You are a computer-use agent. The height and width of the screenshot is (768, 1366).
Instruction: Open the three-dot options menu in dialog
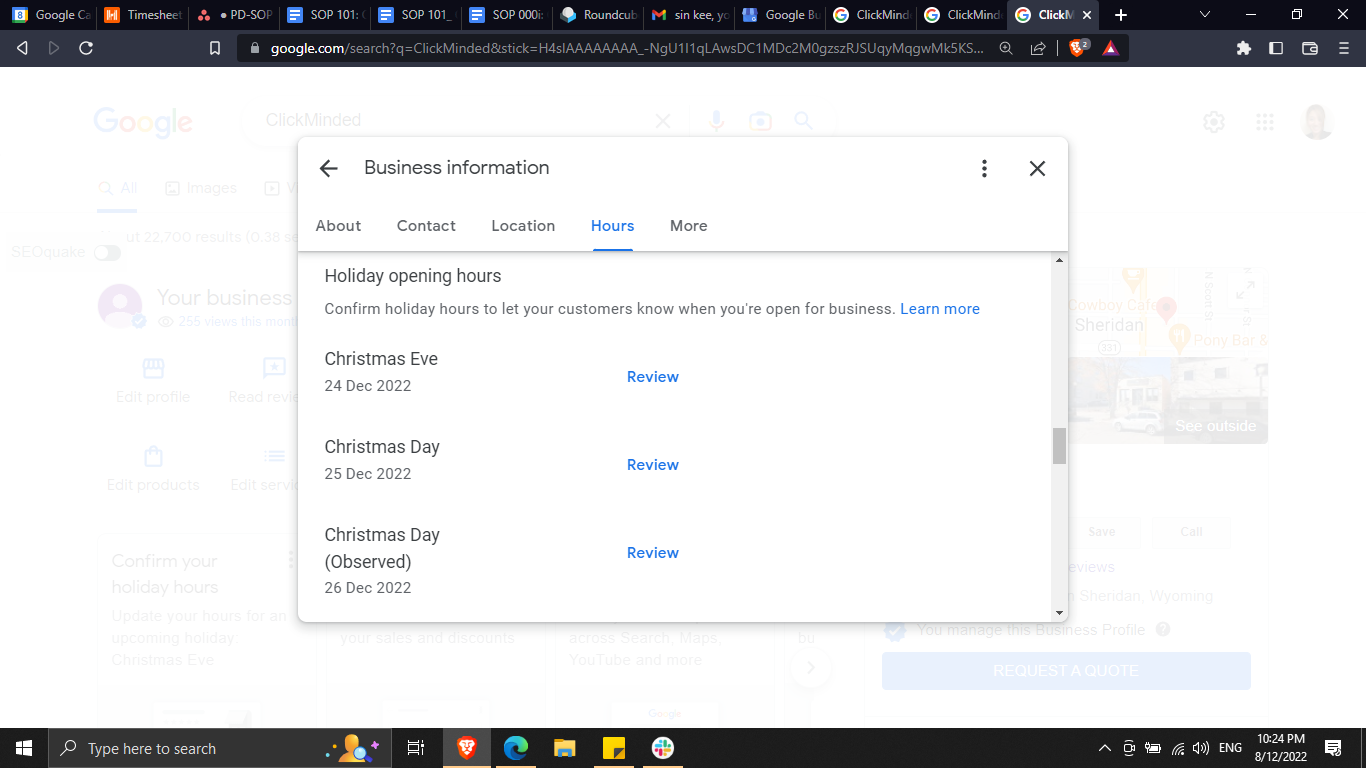click(x=984, y=169)
